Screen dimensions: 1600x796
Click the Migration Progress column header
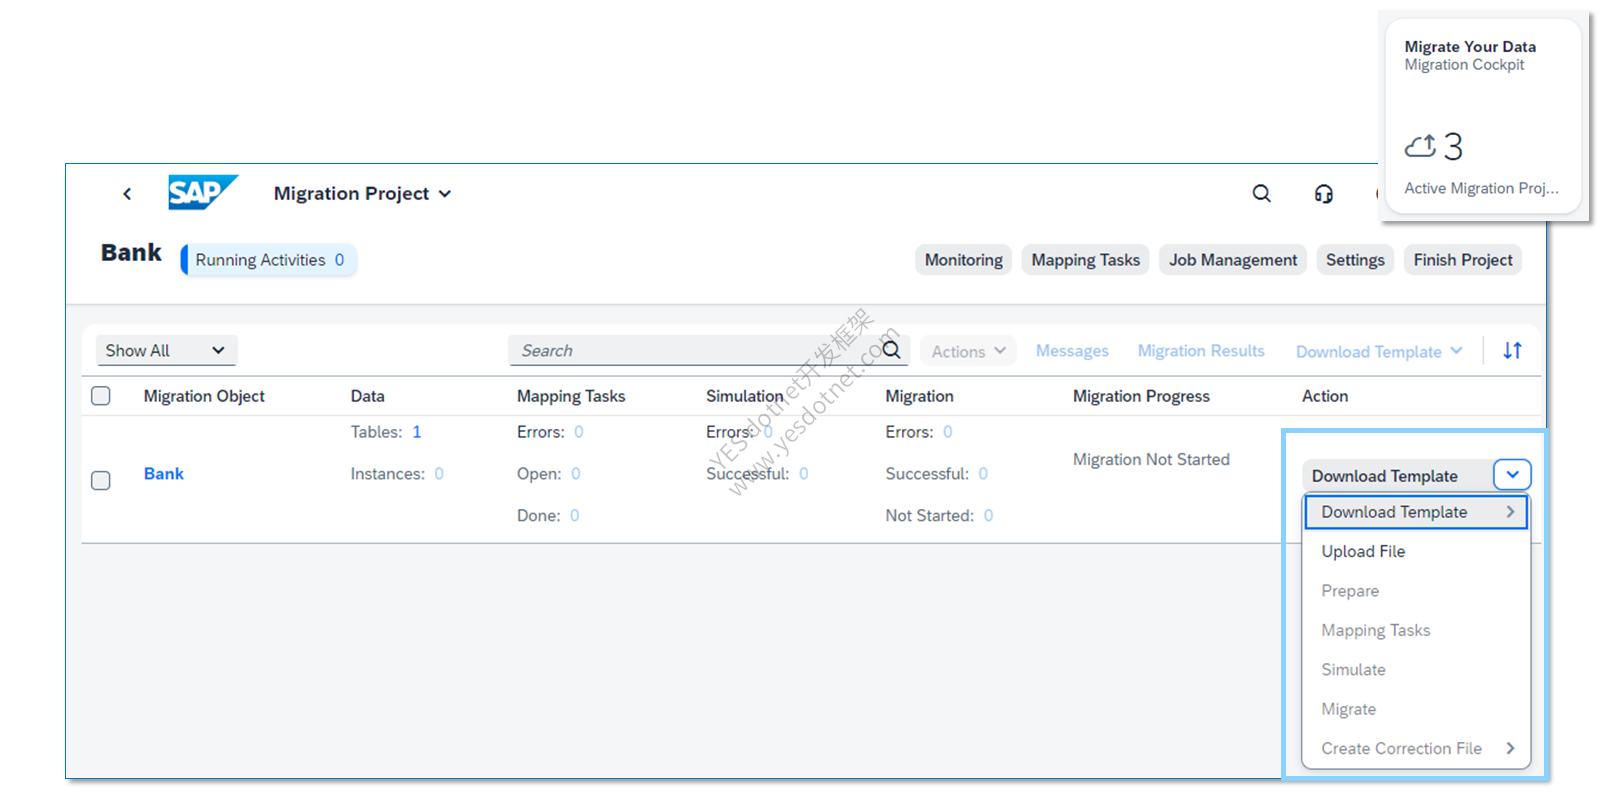tap(1141, 396)
